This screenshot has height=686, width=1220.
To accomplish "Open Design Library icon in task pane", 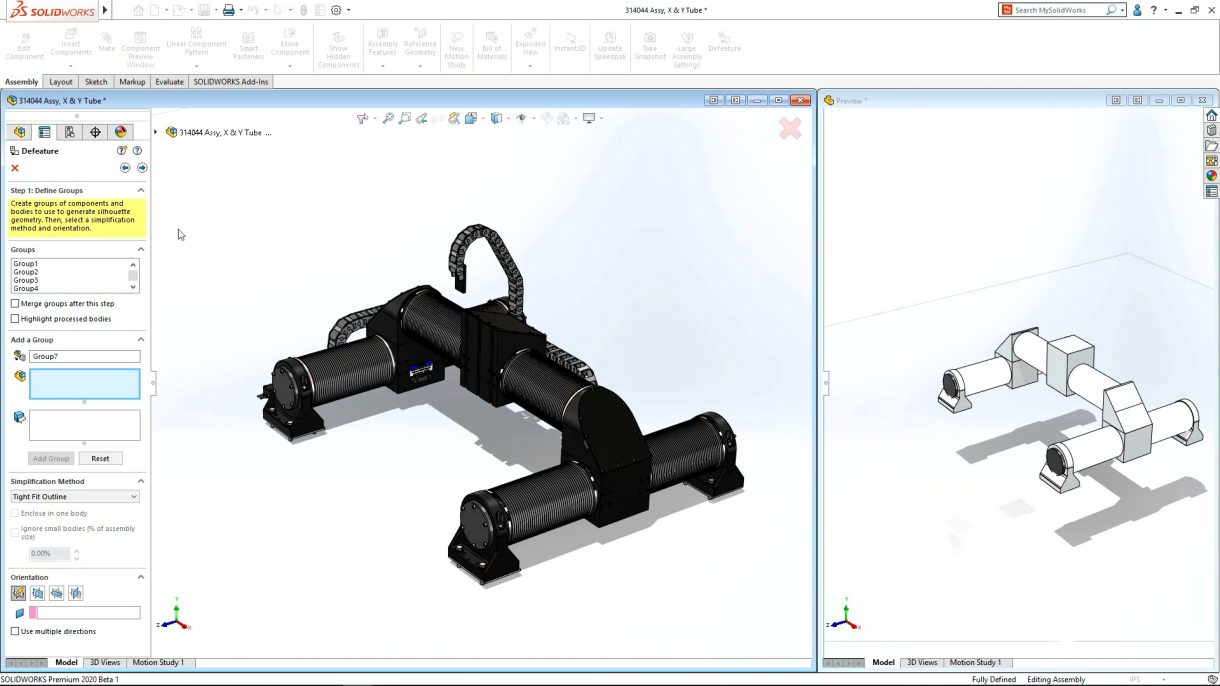I will tap(1211, 130).
